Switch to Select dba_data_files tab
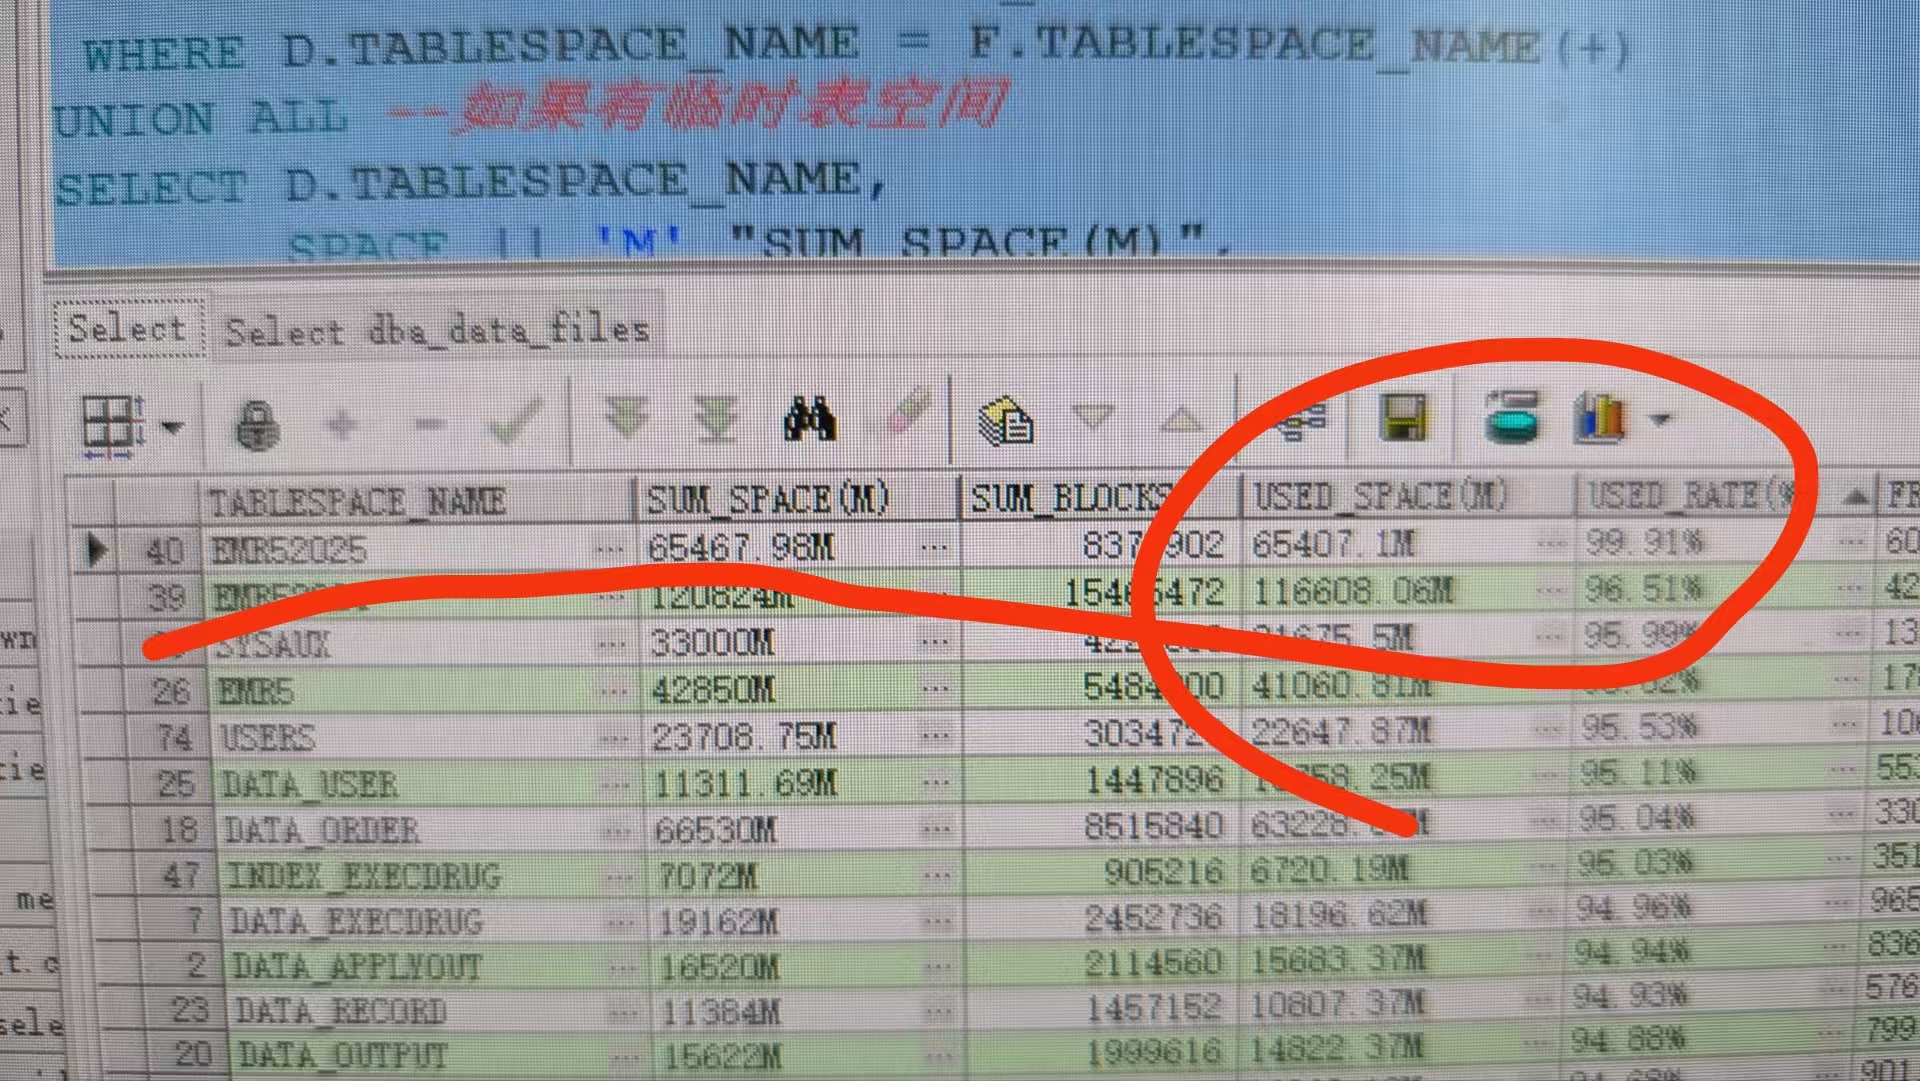The width and height of the screenshot is (1920, 1081). (x=437, y=330)
